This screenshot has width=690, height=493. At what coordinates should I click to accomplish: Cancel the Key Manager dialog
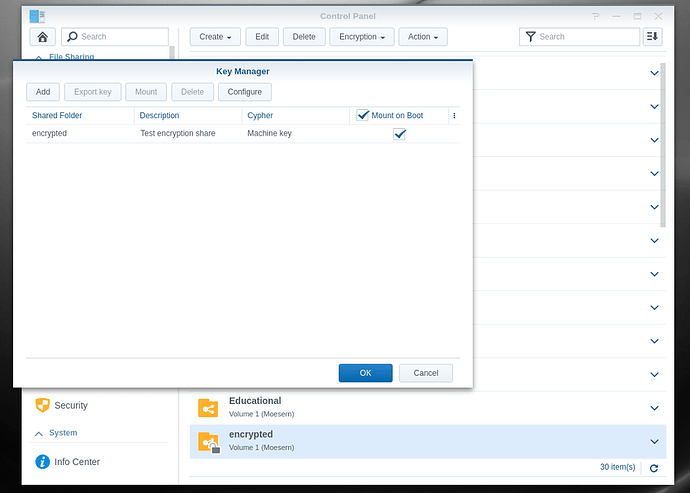click(x=426, y=373)
